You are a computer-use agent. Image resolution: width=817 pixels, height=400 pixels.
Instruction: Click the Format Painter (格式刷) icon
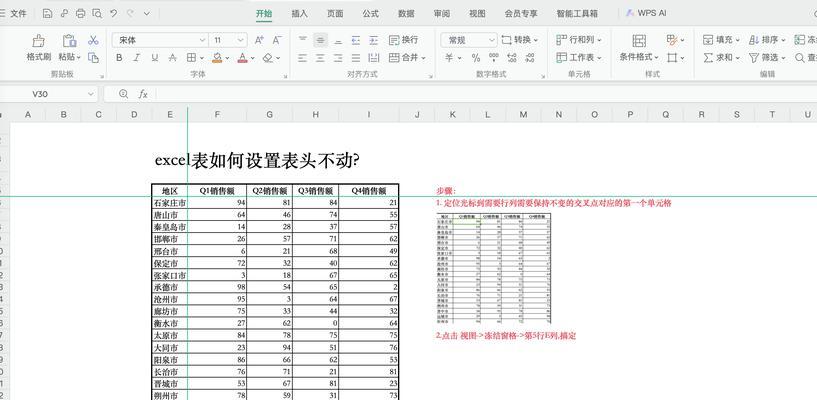tap(39, 41)
